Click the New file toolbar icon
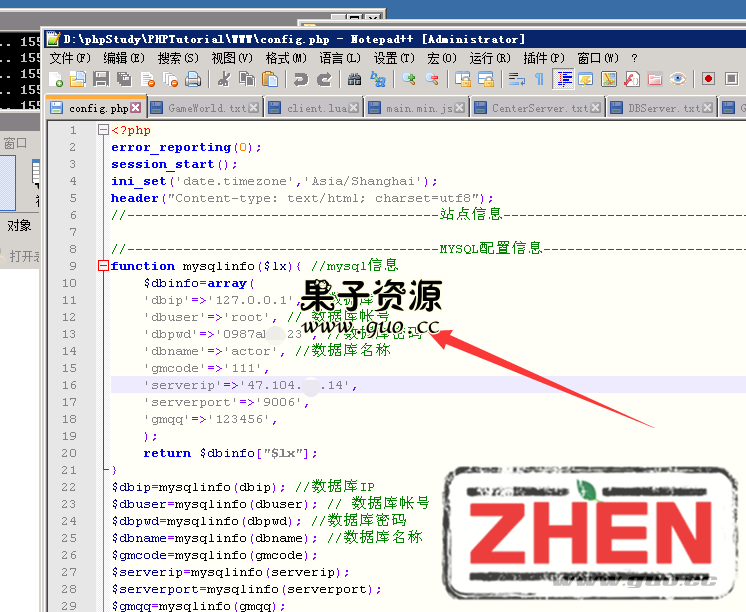746x612 pixels. point(57,79)
